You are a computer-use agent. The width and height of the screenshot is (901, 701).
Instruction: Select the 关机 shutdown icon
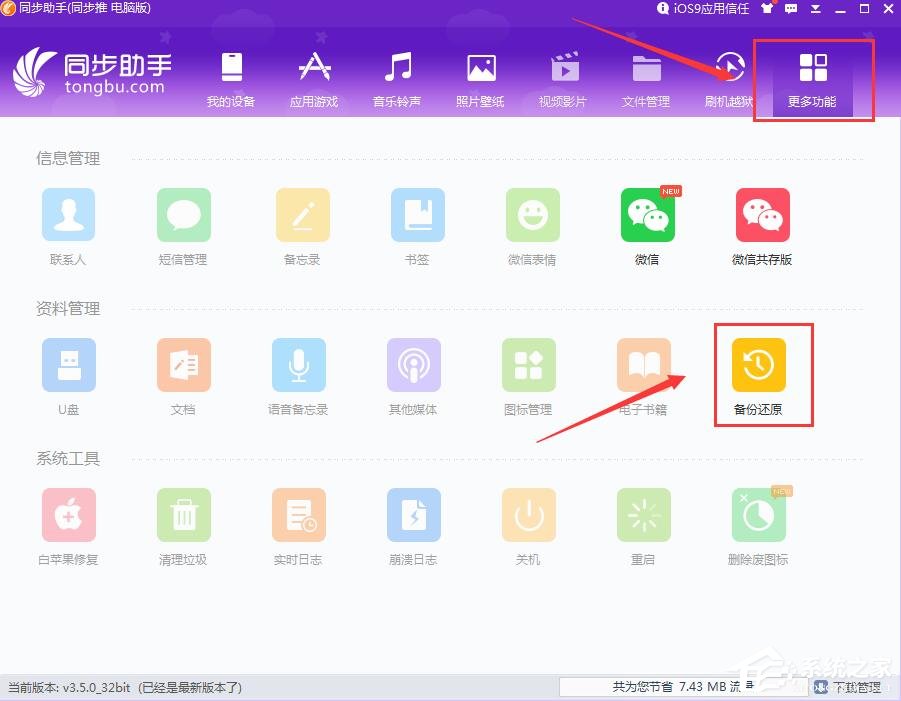[x=529, y=515]
